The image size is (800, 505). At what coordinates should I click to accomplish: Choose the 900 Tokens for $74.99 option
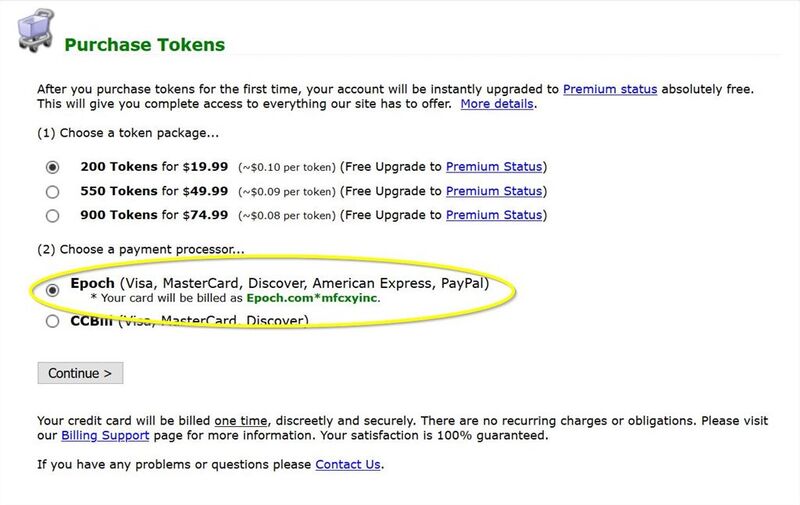[52, 216]
